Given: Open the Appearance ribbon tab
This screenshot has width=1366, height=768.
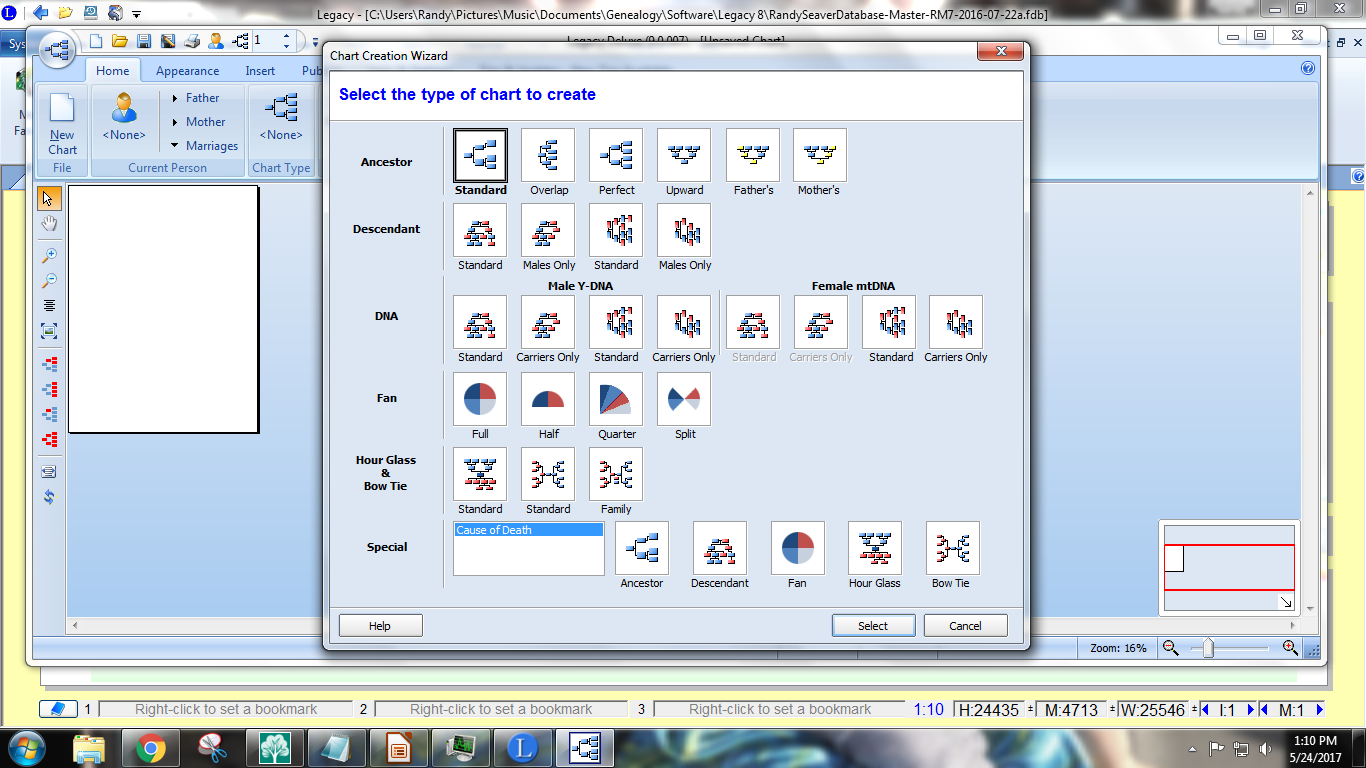Looking at the screenshot, I should tap(187, 71).
